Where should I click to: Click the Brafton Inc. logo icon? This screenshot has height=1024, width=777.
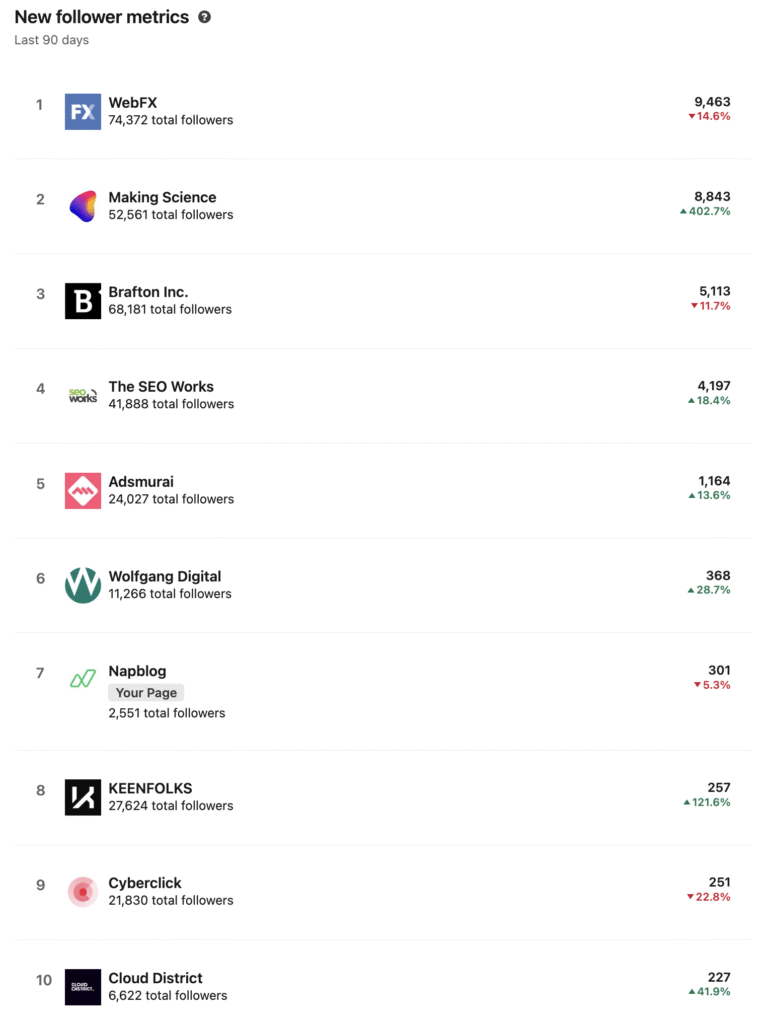tap(83, 301)
